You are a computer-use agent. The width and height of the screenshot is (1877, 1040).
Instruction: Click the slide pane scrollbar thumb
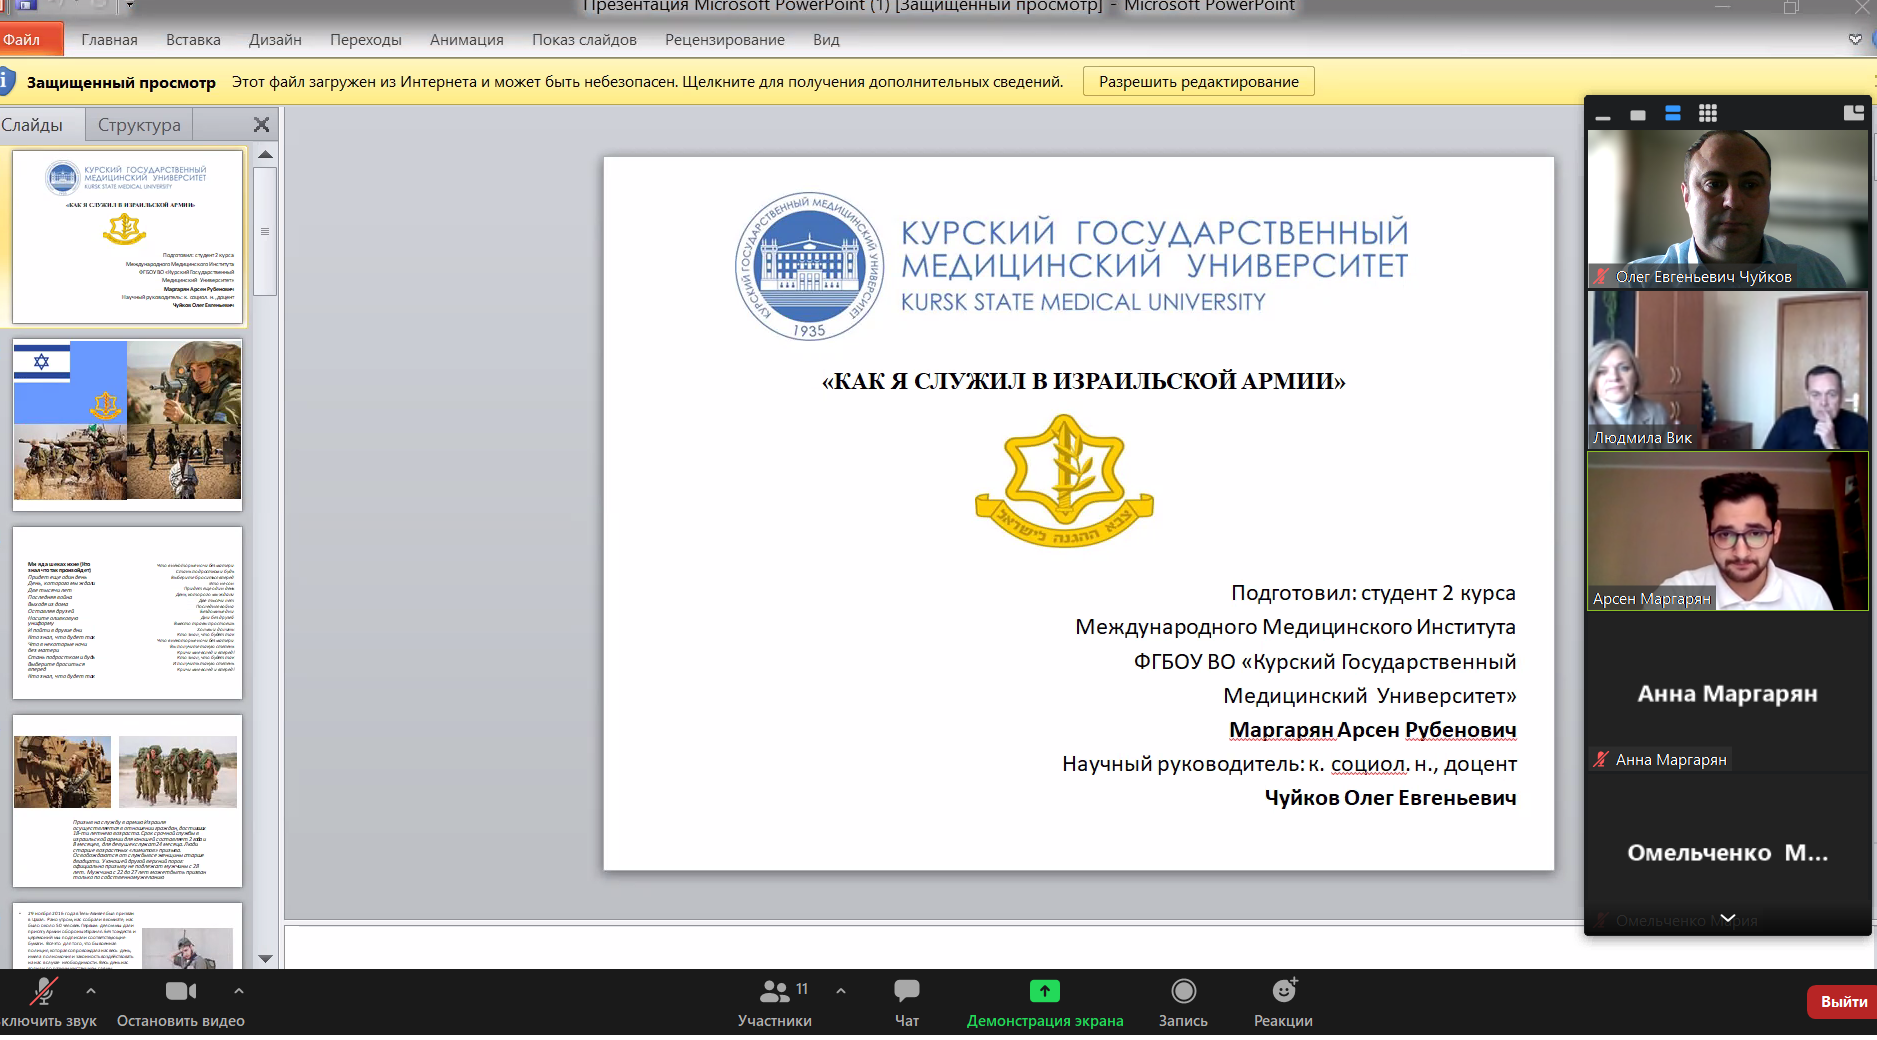(x=265, y=231)
